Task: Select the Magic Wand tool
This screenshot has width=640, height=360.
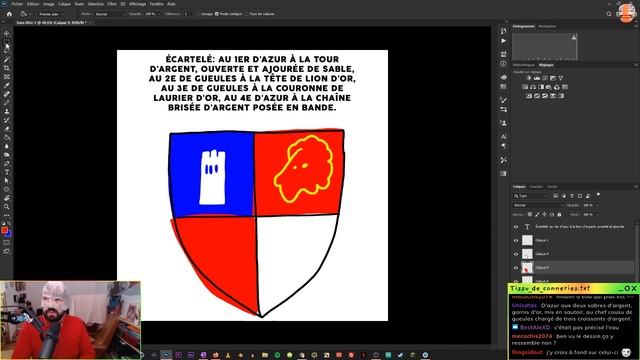Action: (x=7, y=60)
